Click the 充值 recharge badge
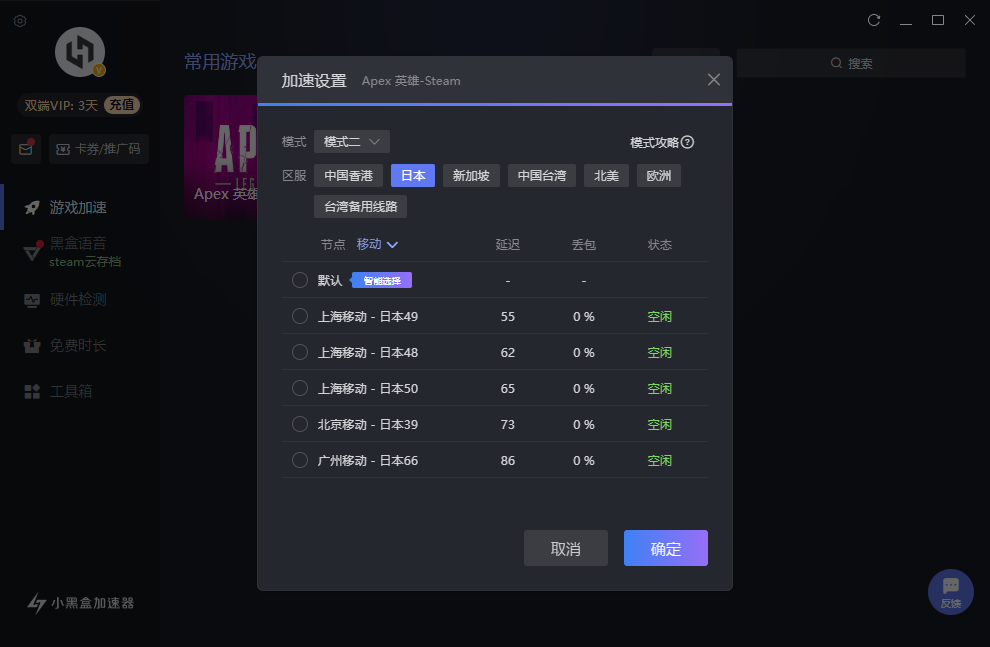The height and width of the screenshot is (647, 990). point(122,105)
